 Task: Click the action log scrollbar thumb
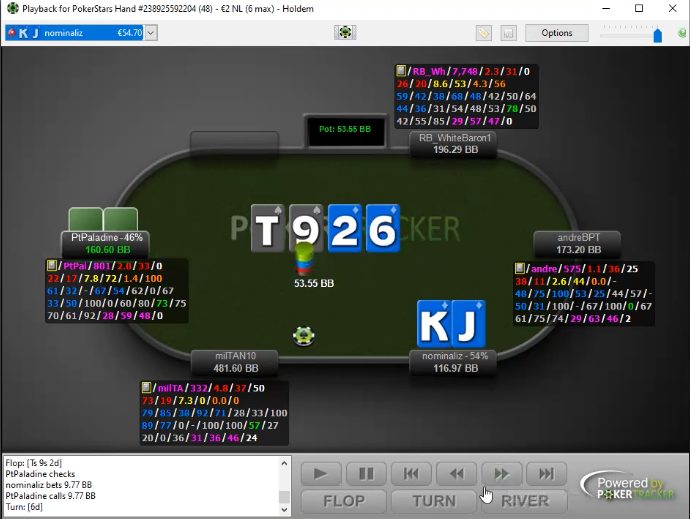pyautogui.click(x=284, y=497)
